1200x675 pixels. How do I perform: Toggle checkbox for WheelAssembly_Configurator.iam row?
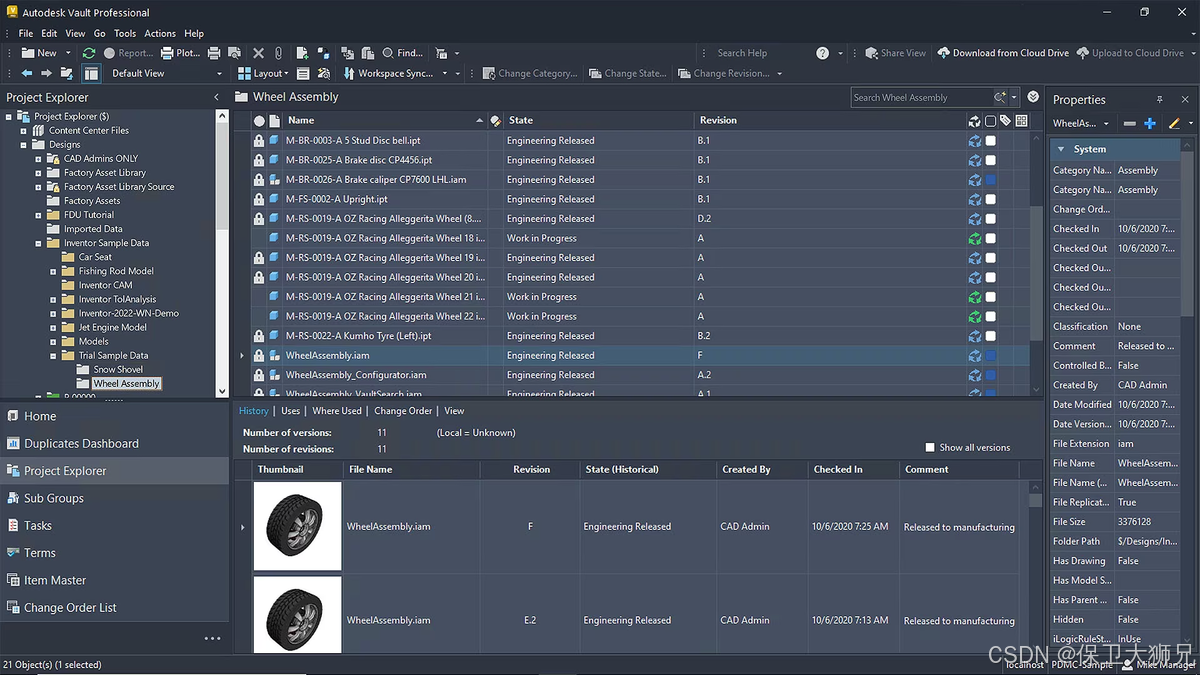pyautogui.click(x=990, y=375)
